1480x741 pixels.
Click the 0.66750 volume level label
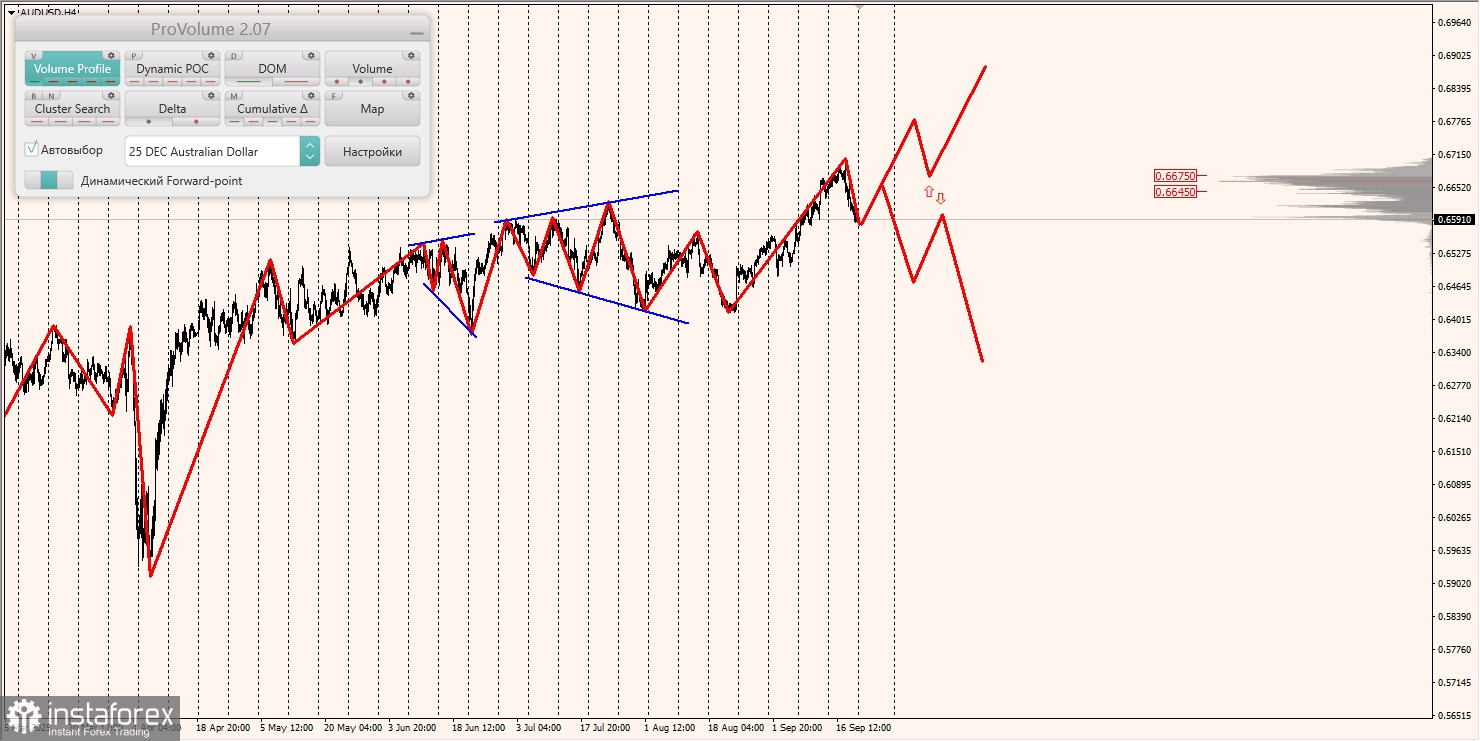pyautogui.click(x=1176, y=175)
